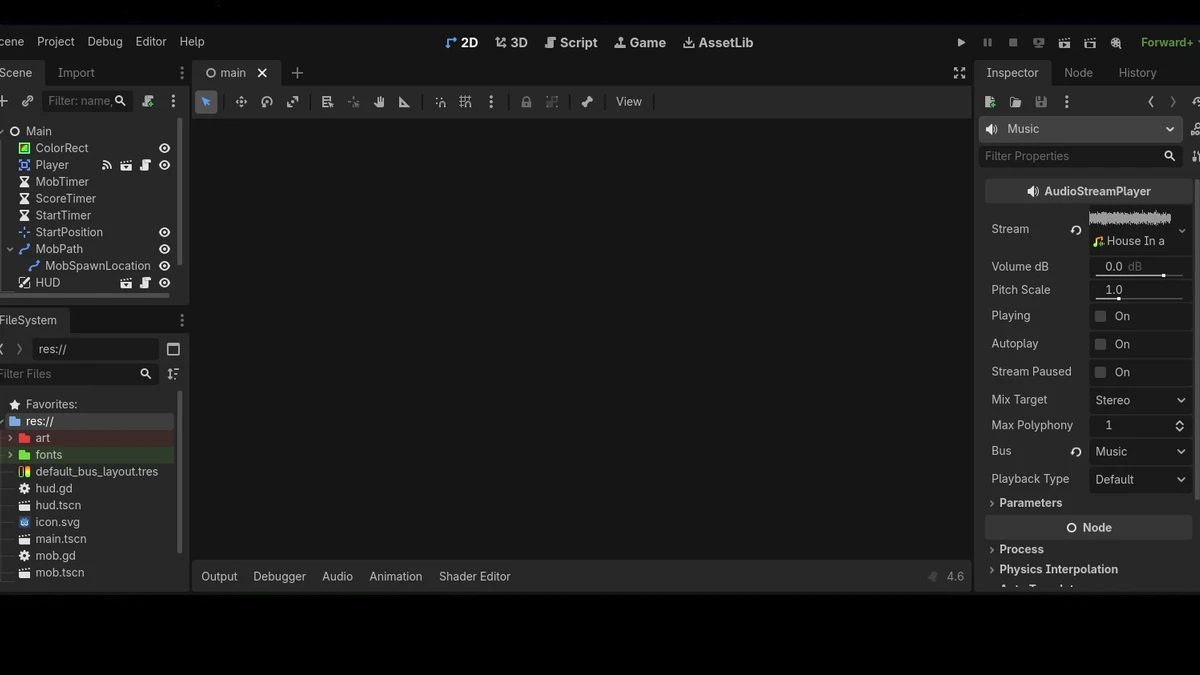
Task: Toggle distraction-free mode expand icon
Action: (x=959, y=73)
